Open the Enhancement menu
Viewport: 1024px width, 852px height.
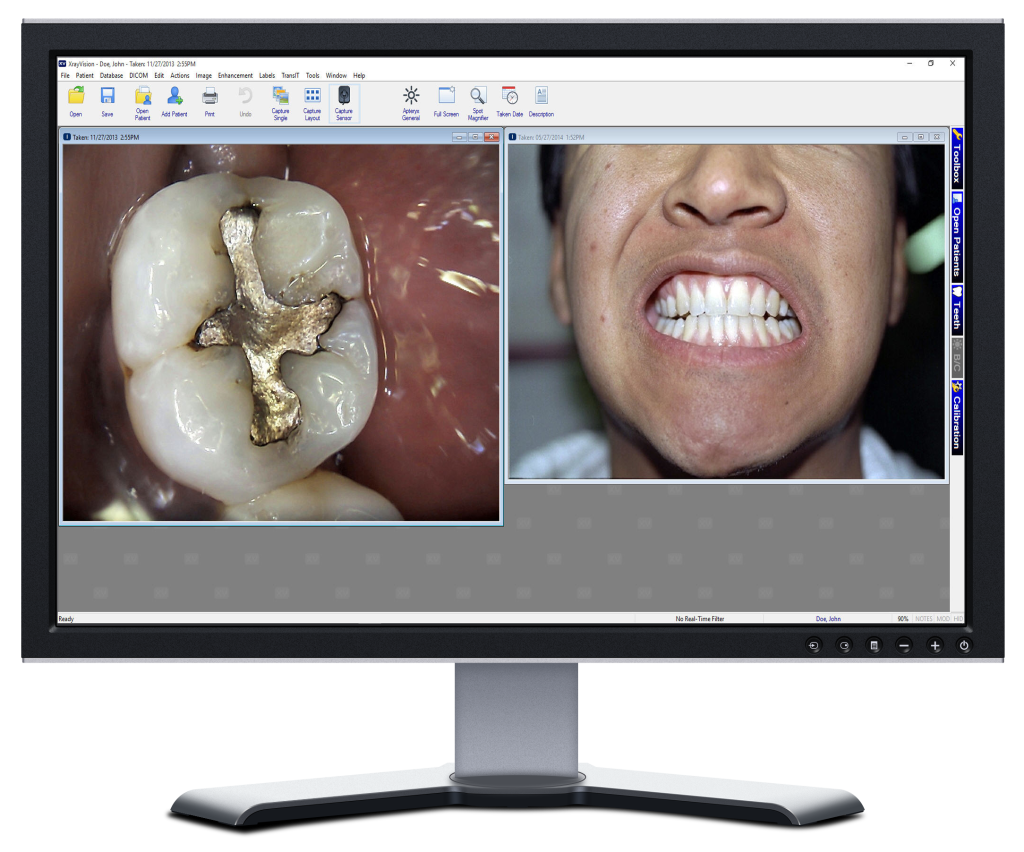(235, 75)
